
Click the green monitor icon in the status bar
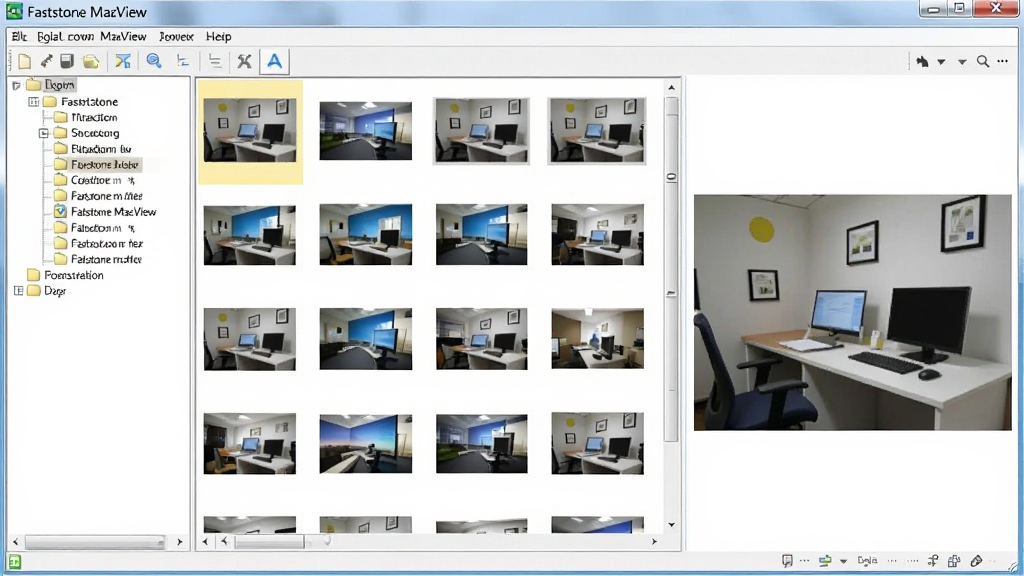(x=825, y=561)
